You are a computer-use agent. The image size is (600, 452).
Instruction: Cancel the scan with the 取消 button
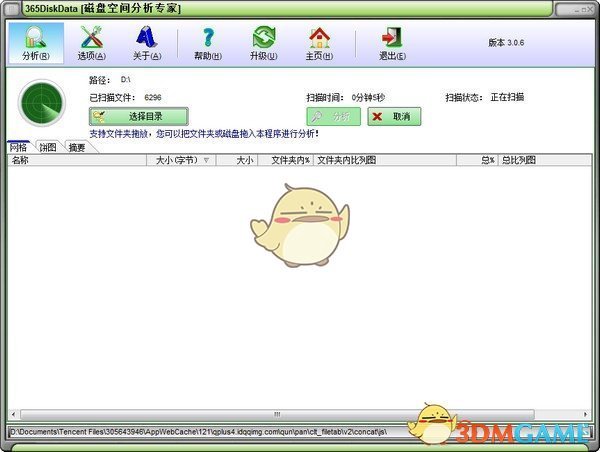pos(394,116)
